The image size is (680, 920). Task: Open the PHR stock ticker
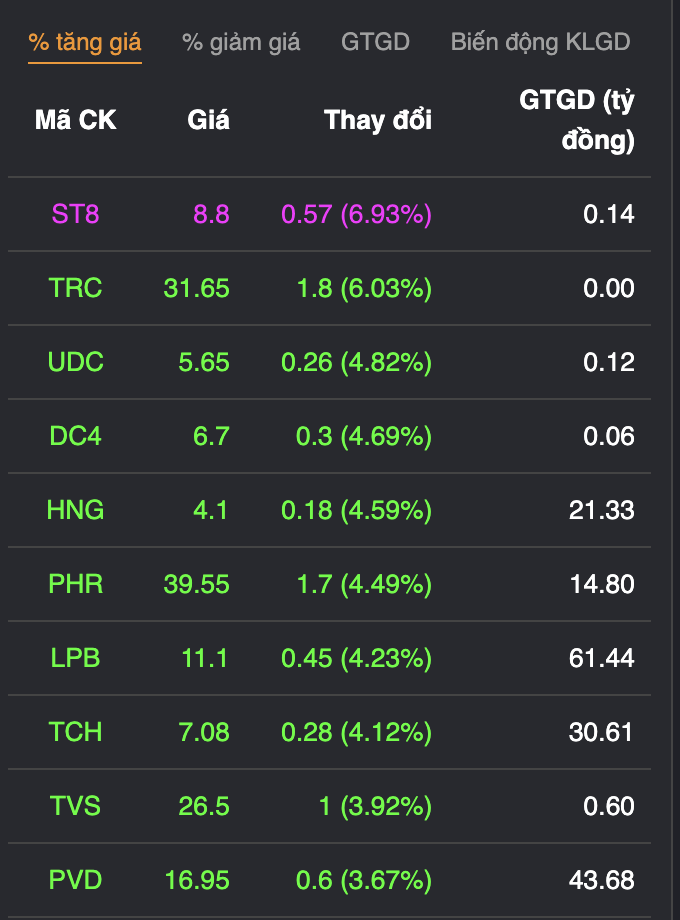click(x=76, y=584)
